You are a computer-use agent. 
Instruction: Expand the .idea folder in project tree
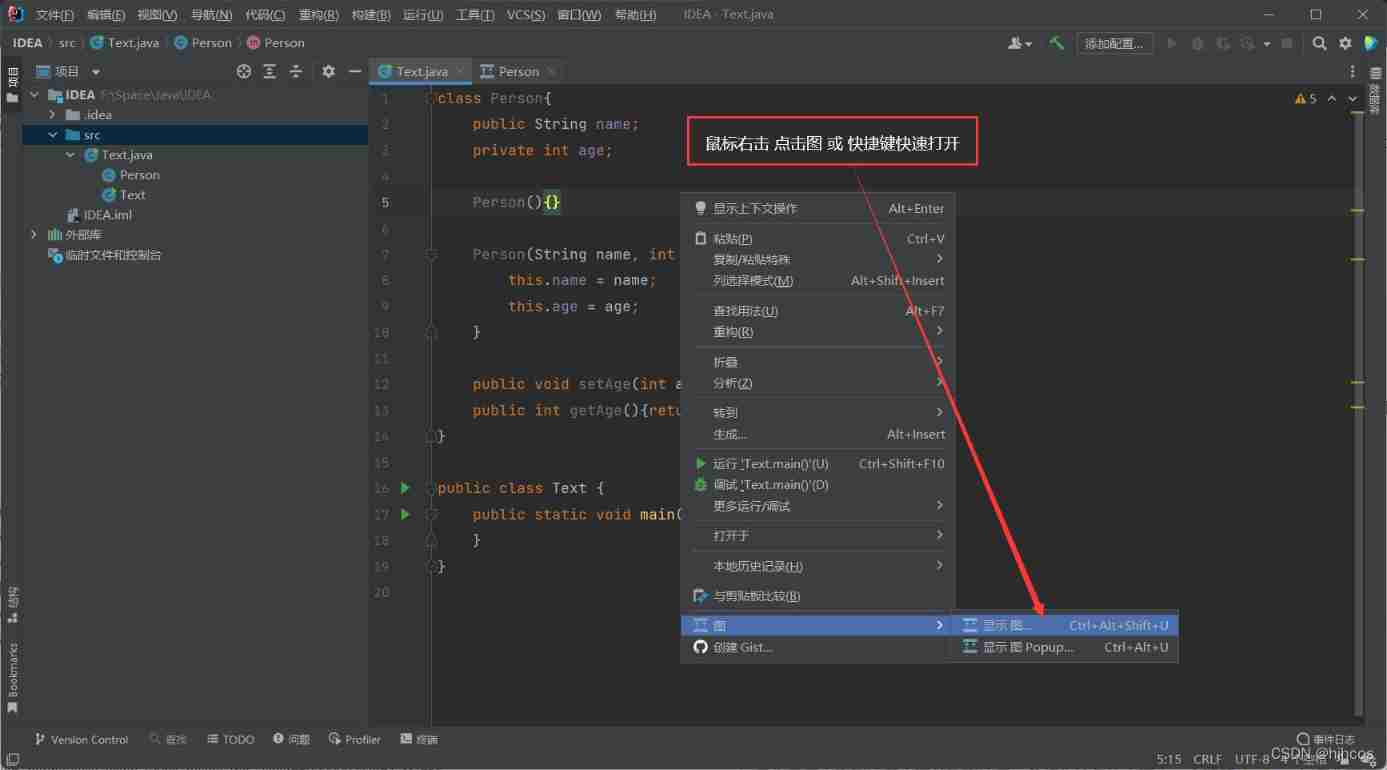click(53, 115)
